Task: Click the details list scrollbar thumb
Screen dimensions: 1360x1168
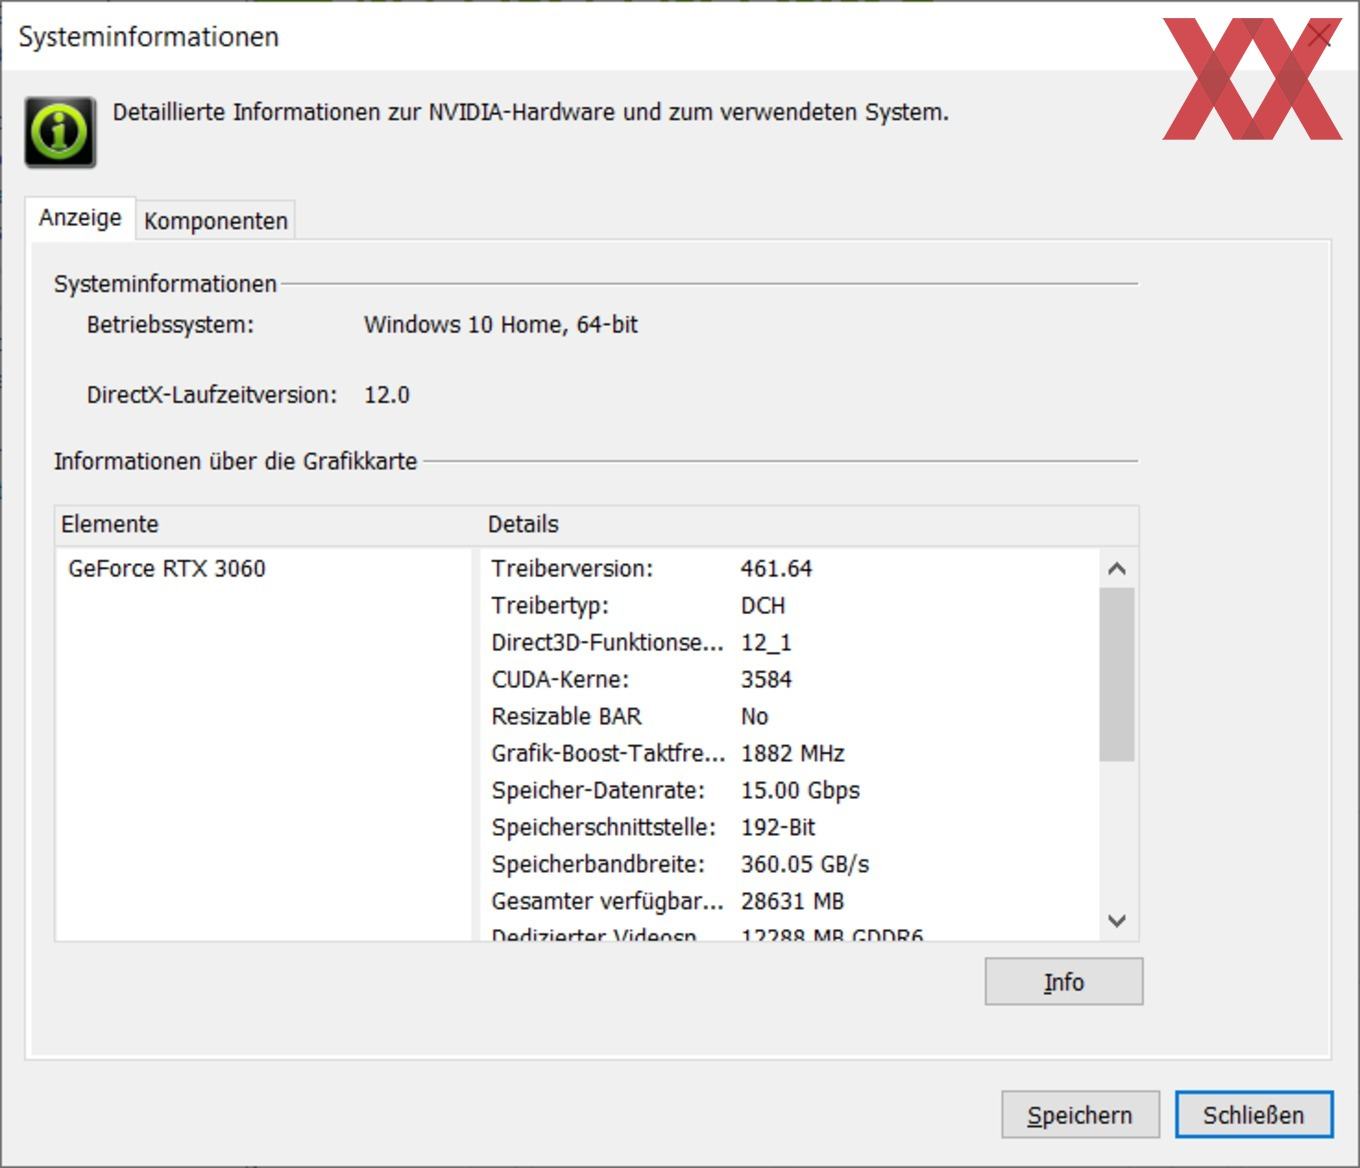Action: (x=1117, y=675)
